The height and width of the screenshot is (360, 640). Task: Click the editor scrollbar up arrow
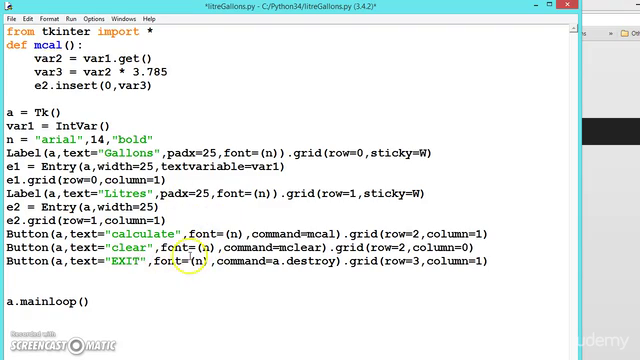pos(573,29)
